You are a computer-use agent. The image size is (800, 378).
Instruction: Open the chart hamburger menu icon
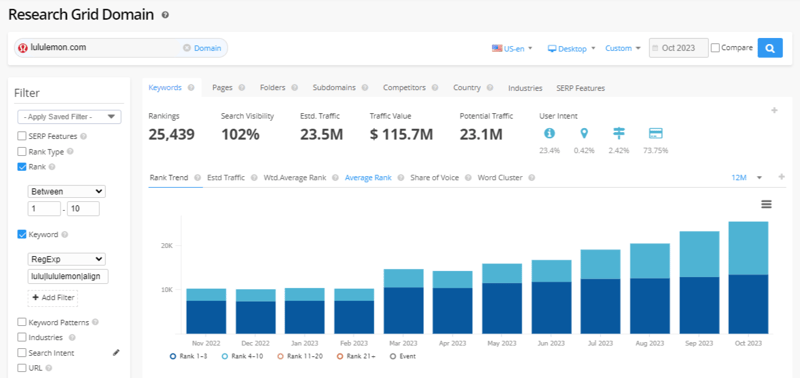click(x=766, y=204)
